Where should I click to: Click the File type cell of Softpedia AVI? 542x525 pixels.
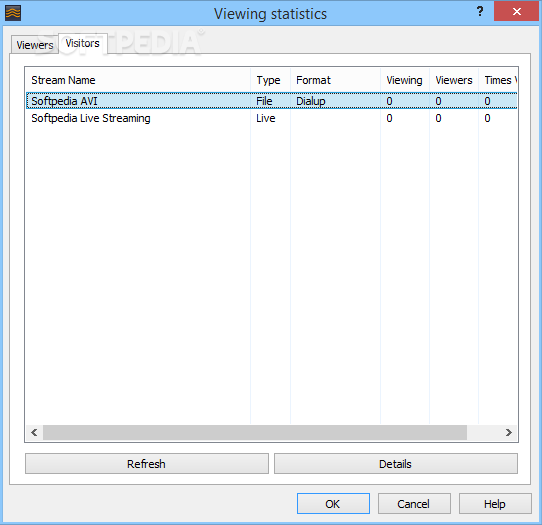click(x=264, y=101)
